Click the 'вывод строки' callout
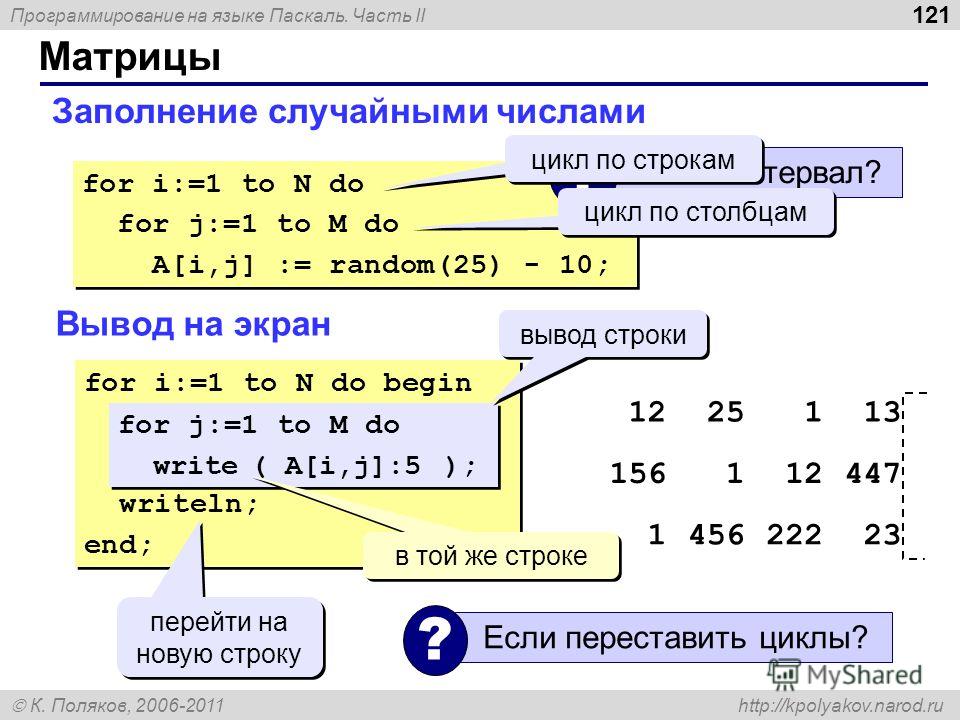Image resolution: width=960 pixels, height=720 pixels. (603, 335)
